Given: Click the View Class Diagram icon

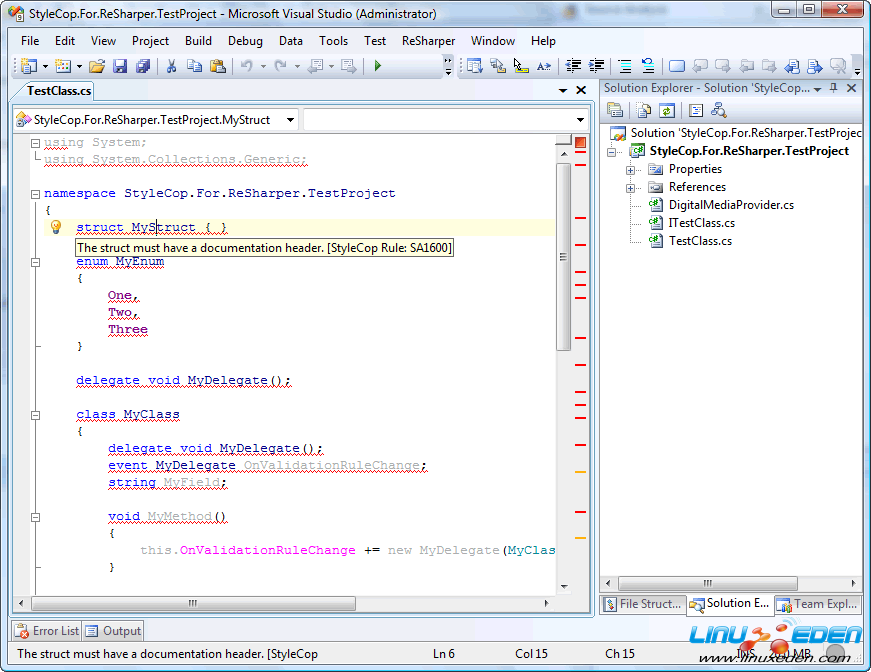Looking at the screenshot, I should pos(718,111).
